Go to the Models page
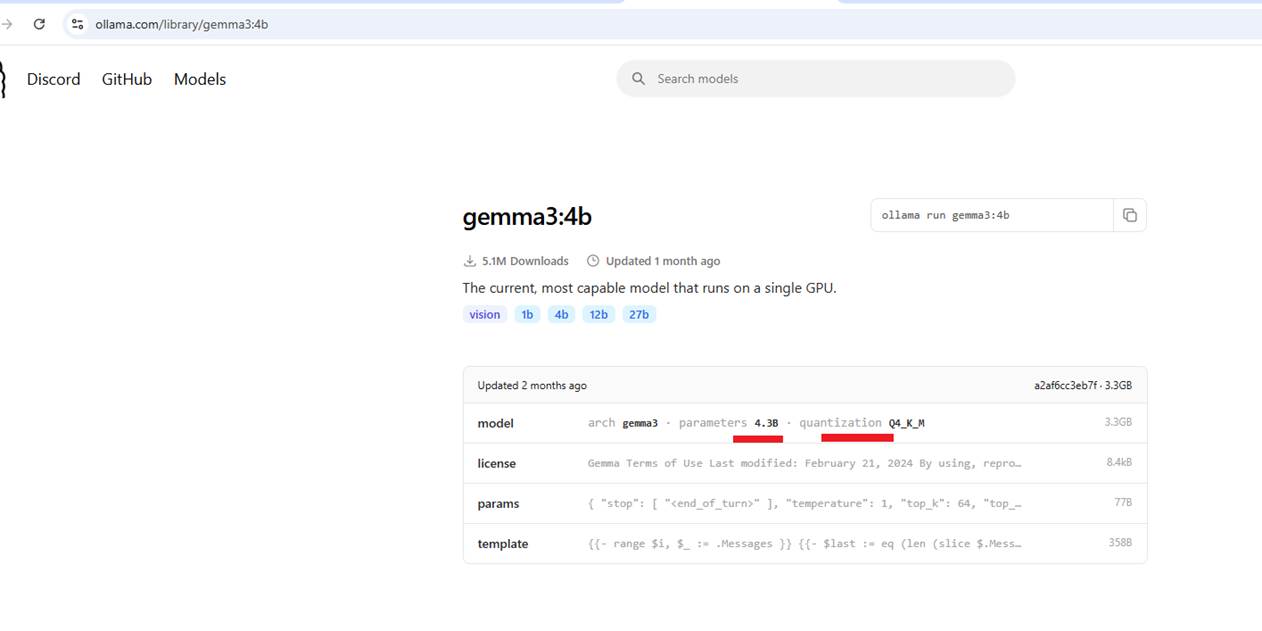1262x631 pixels. pyautogui.click(x=200, y=79)
